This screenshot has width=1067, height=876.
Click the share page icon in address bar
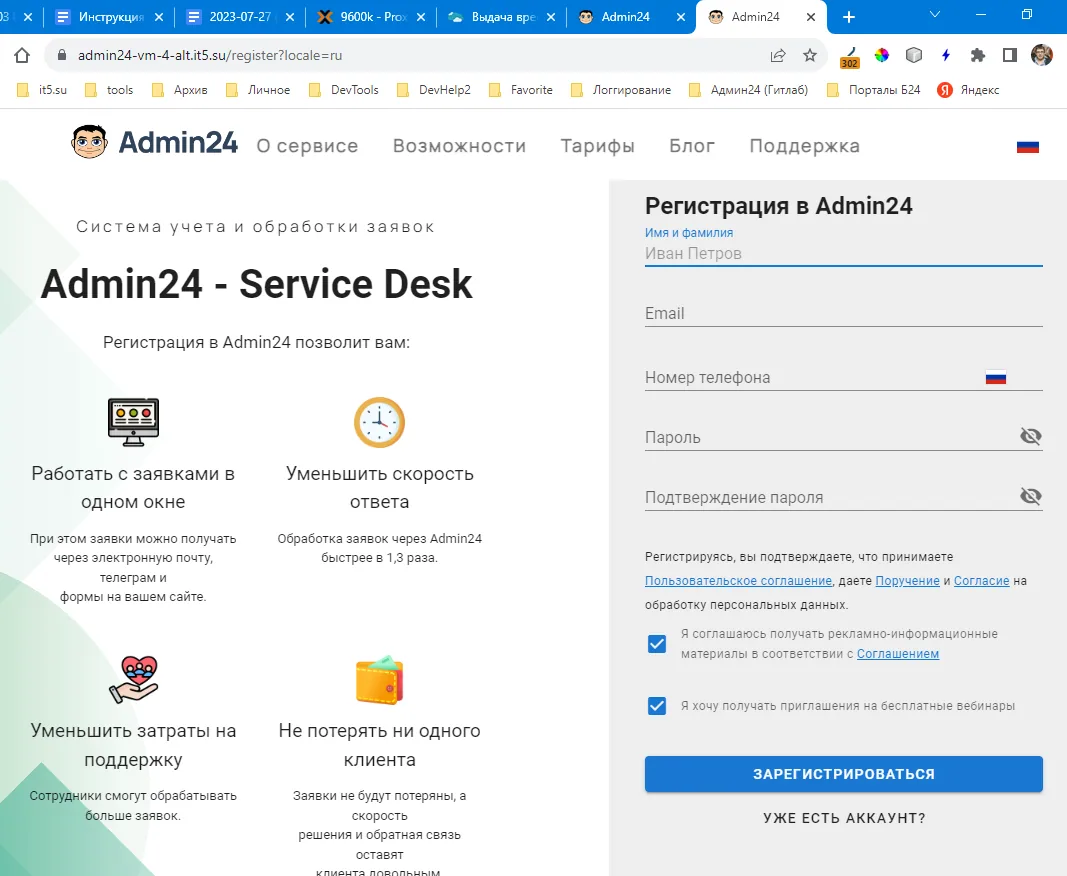(x=778, y=55)
